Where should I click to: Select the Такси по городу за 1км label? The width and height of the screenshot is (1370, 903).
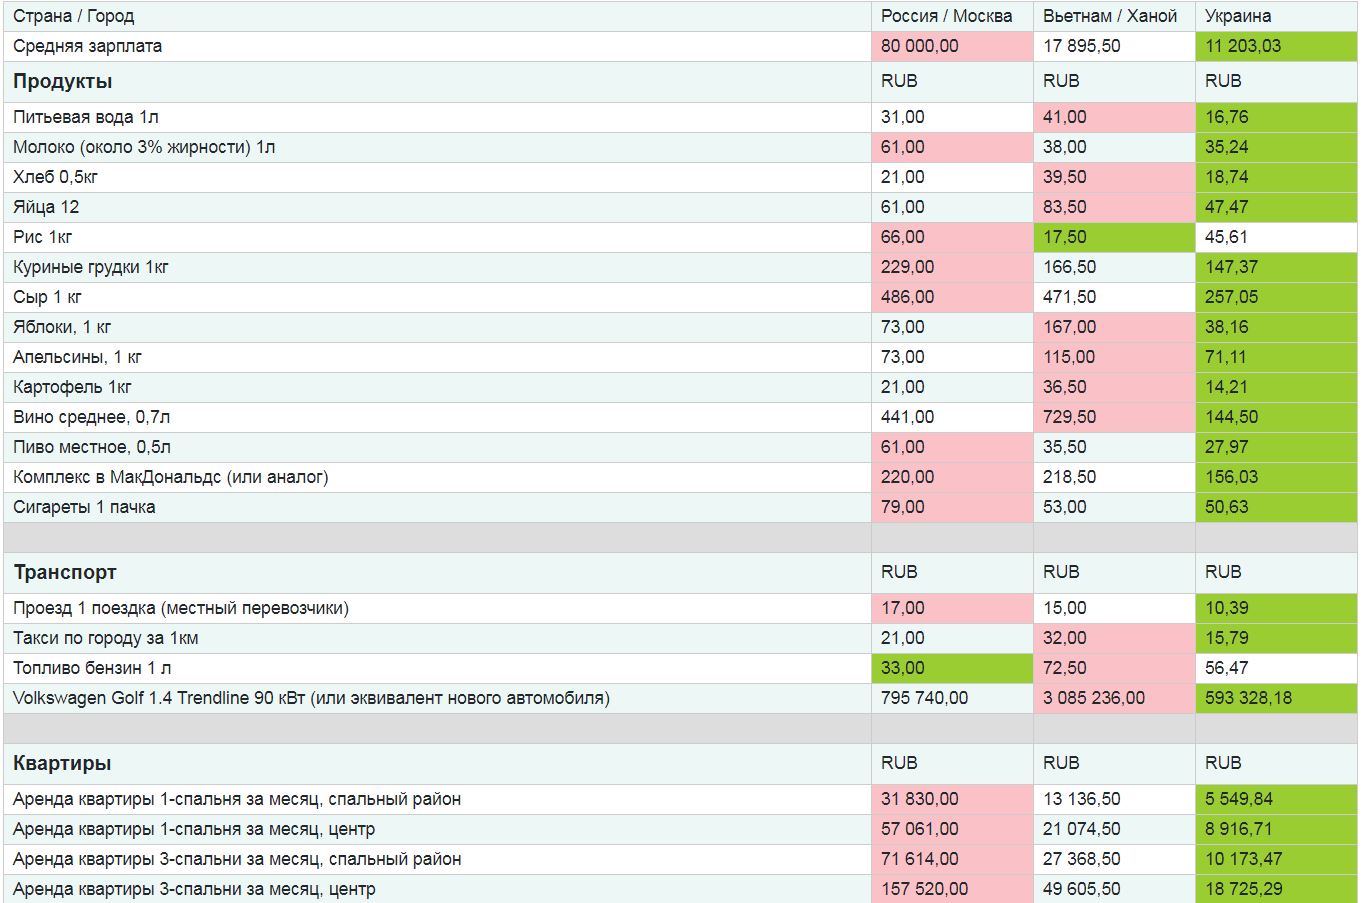coord(106,638)
